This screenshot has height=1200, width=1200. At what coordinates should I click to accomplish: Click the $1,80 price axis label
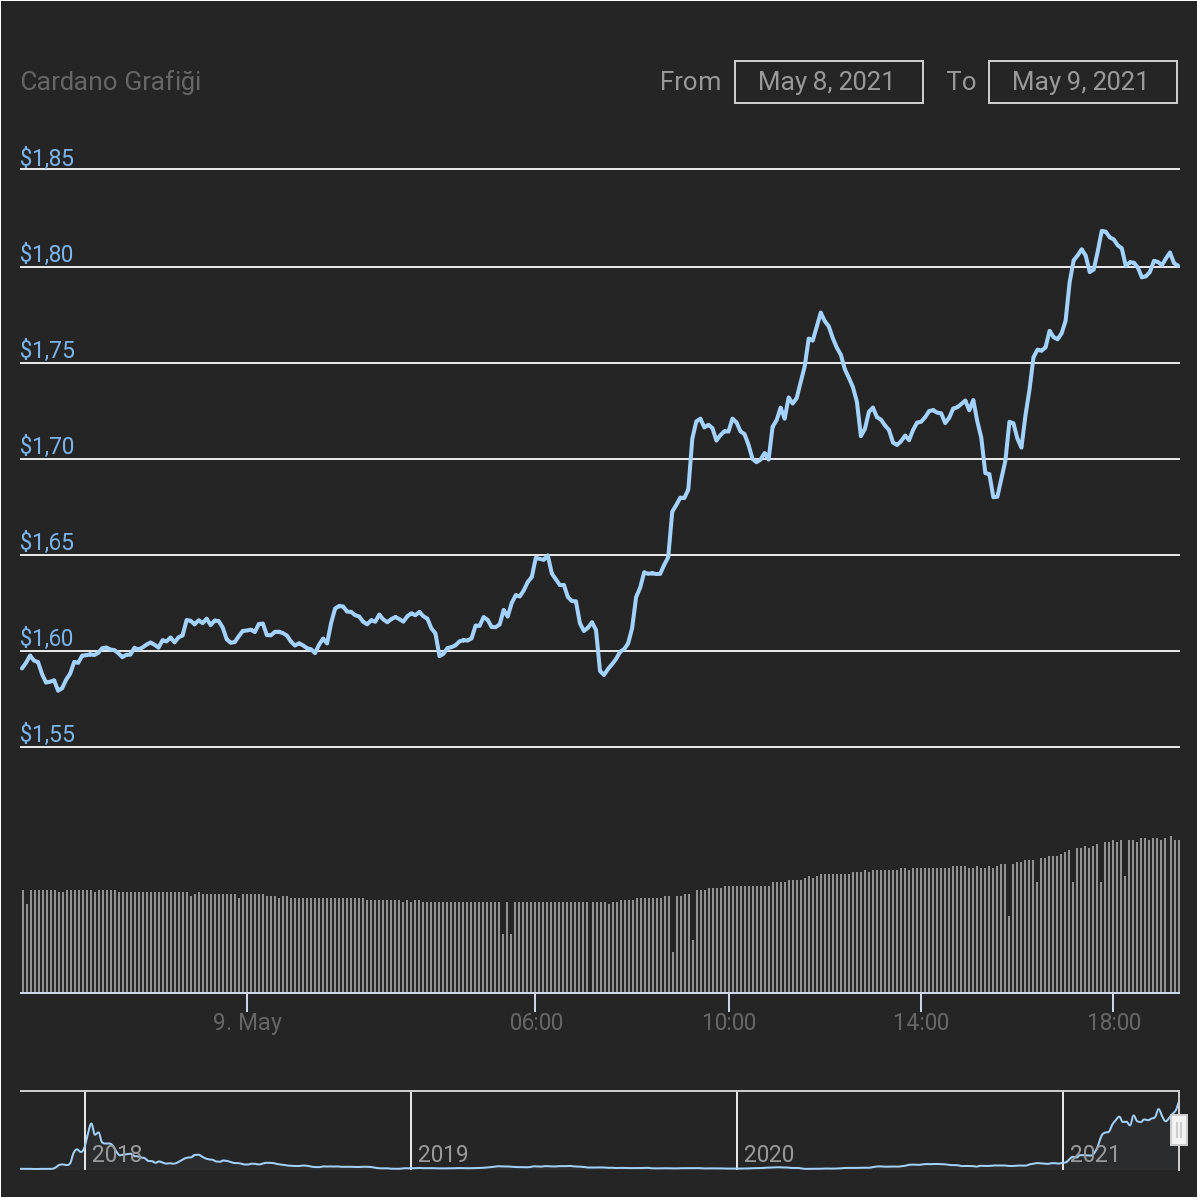click(x=47, y=253)
